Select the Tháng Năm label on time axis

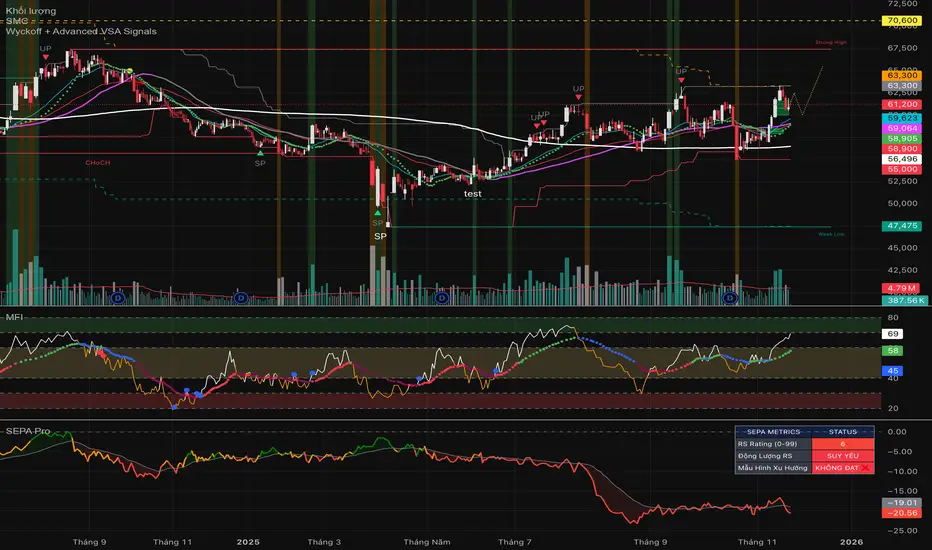(x=427, y=542)
